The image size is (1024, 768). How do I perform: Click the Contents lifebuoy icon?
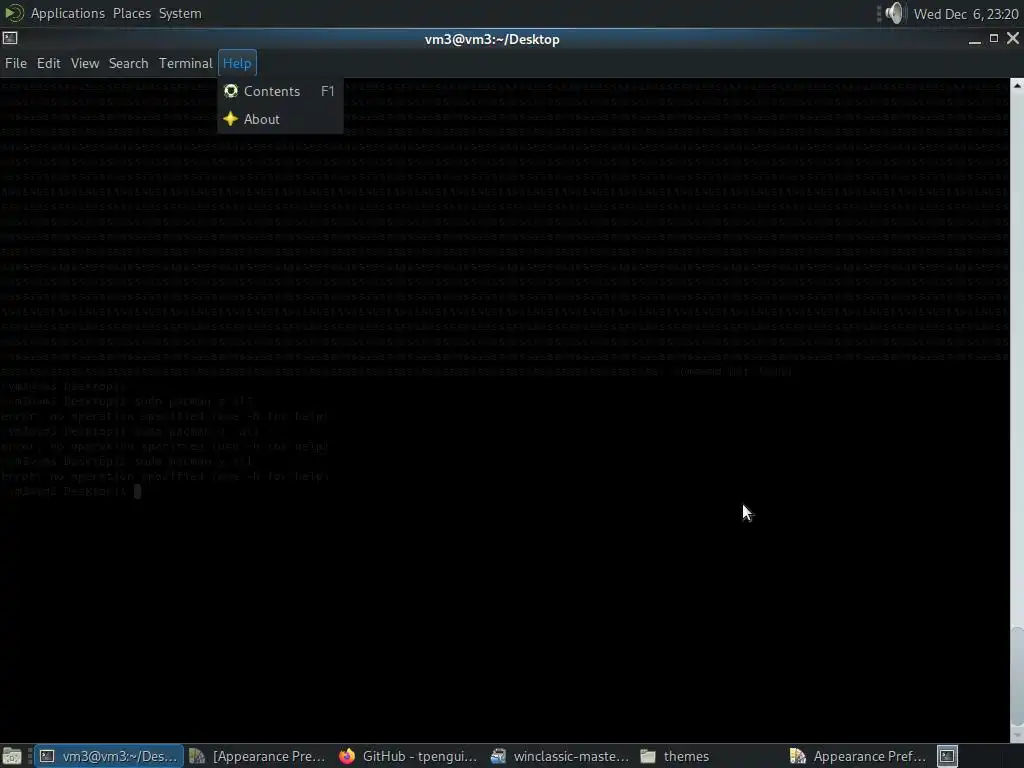[x=231, y=91]
